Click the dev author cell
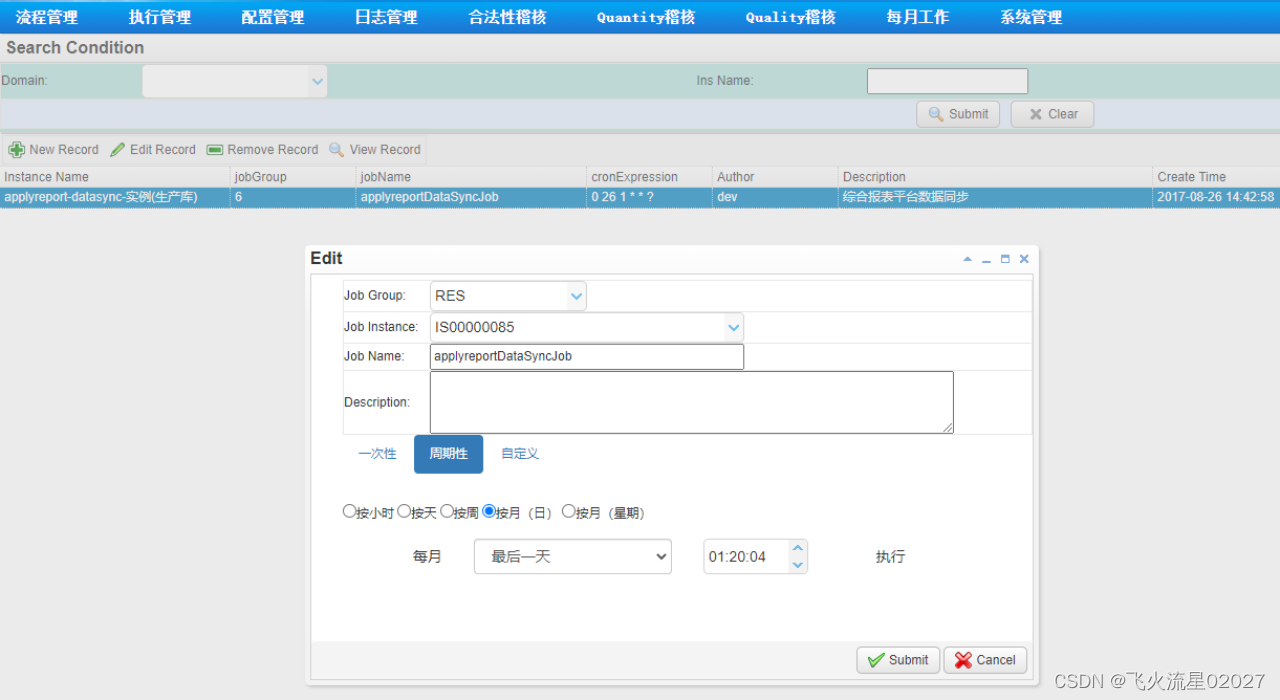This screenshot has width=1280, height=700. [x=776, y=197]
